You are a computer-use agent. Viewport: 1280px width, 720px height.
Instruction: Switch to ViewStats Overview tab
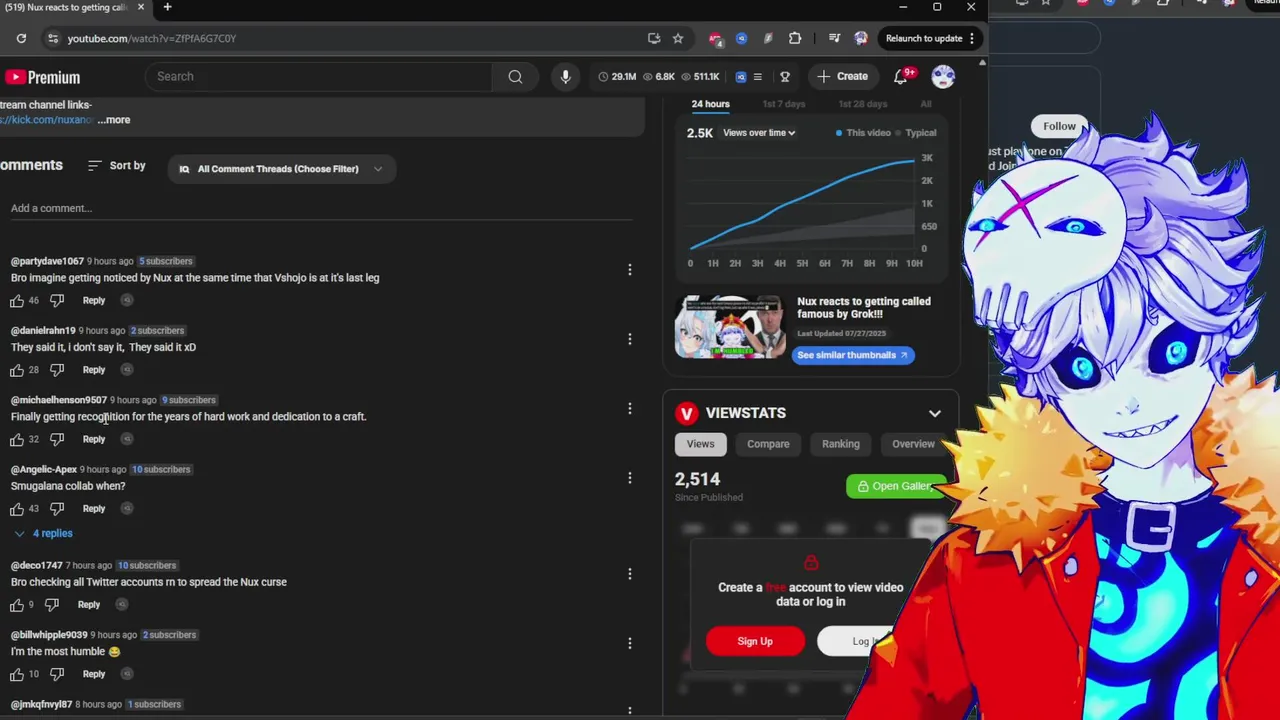pos(913,444)
